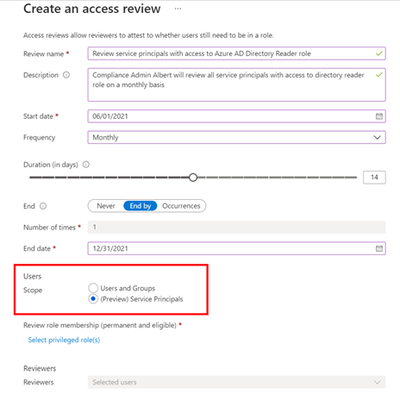The height and width of the screenshot is (400, 400).
Task: Open the Start date calendar picker
Action: click(x=379, y=116)
